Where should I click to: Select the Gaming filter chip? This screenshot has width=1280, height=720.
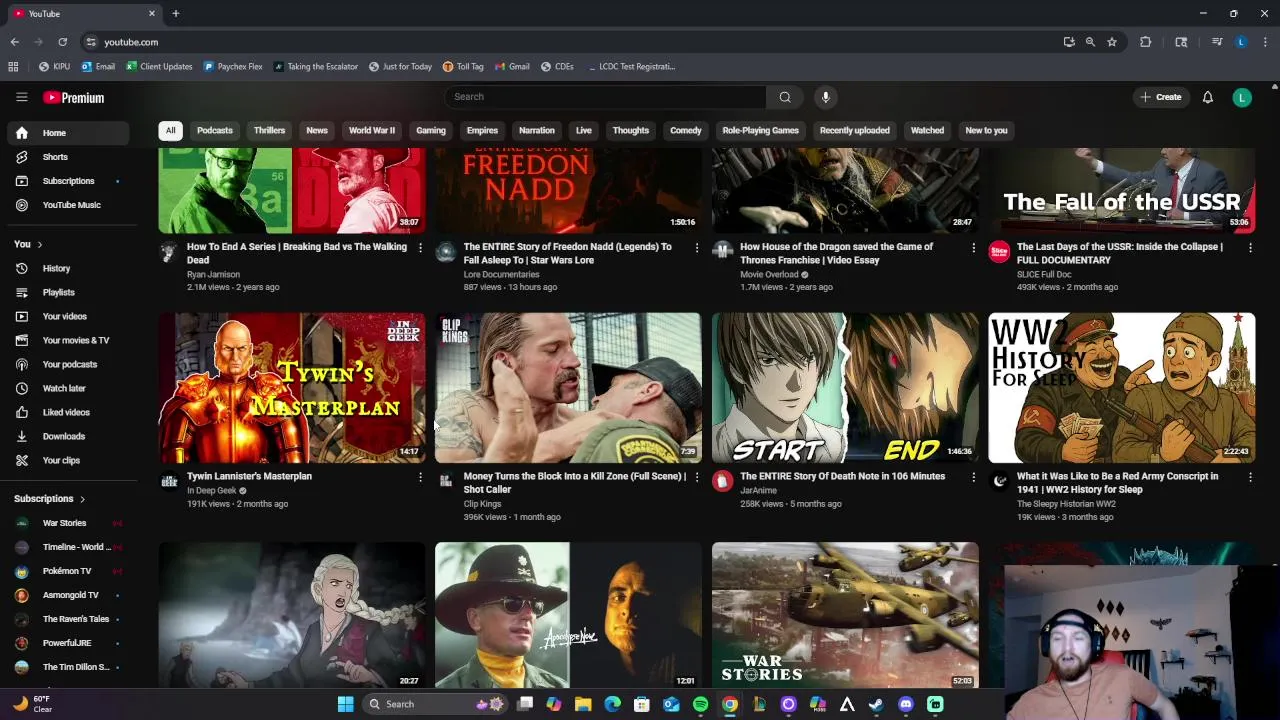point(431,130)
